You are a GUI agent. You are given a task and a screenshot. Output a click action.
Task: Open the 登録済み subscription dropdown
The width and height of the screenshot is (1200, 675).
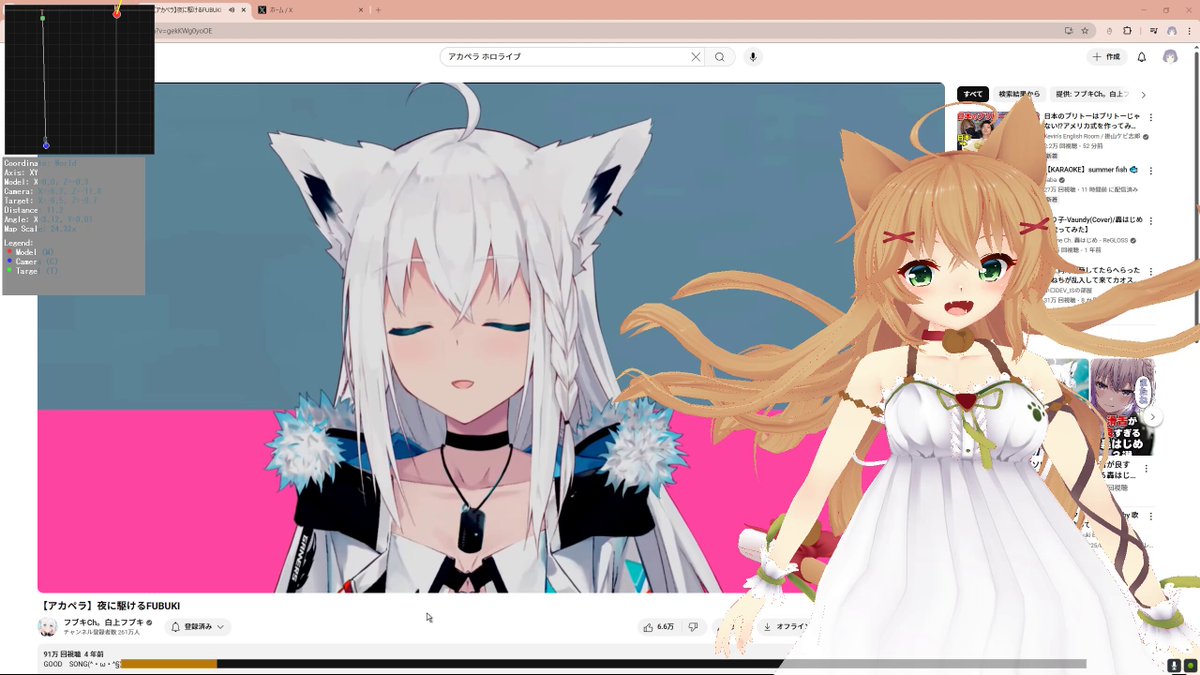click(197, 627)
